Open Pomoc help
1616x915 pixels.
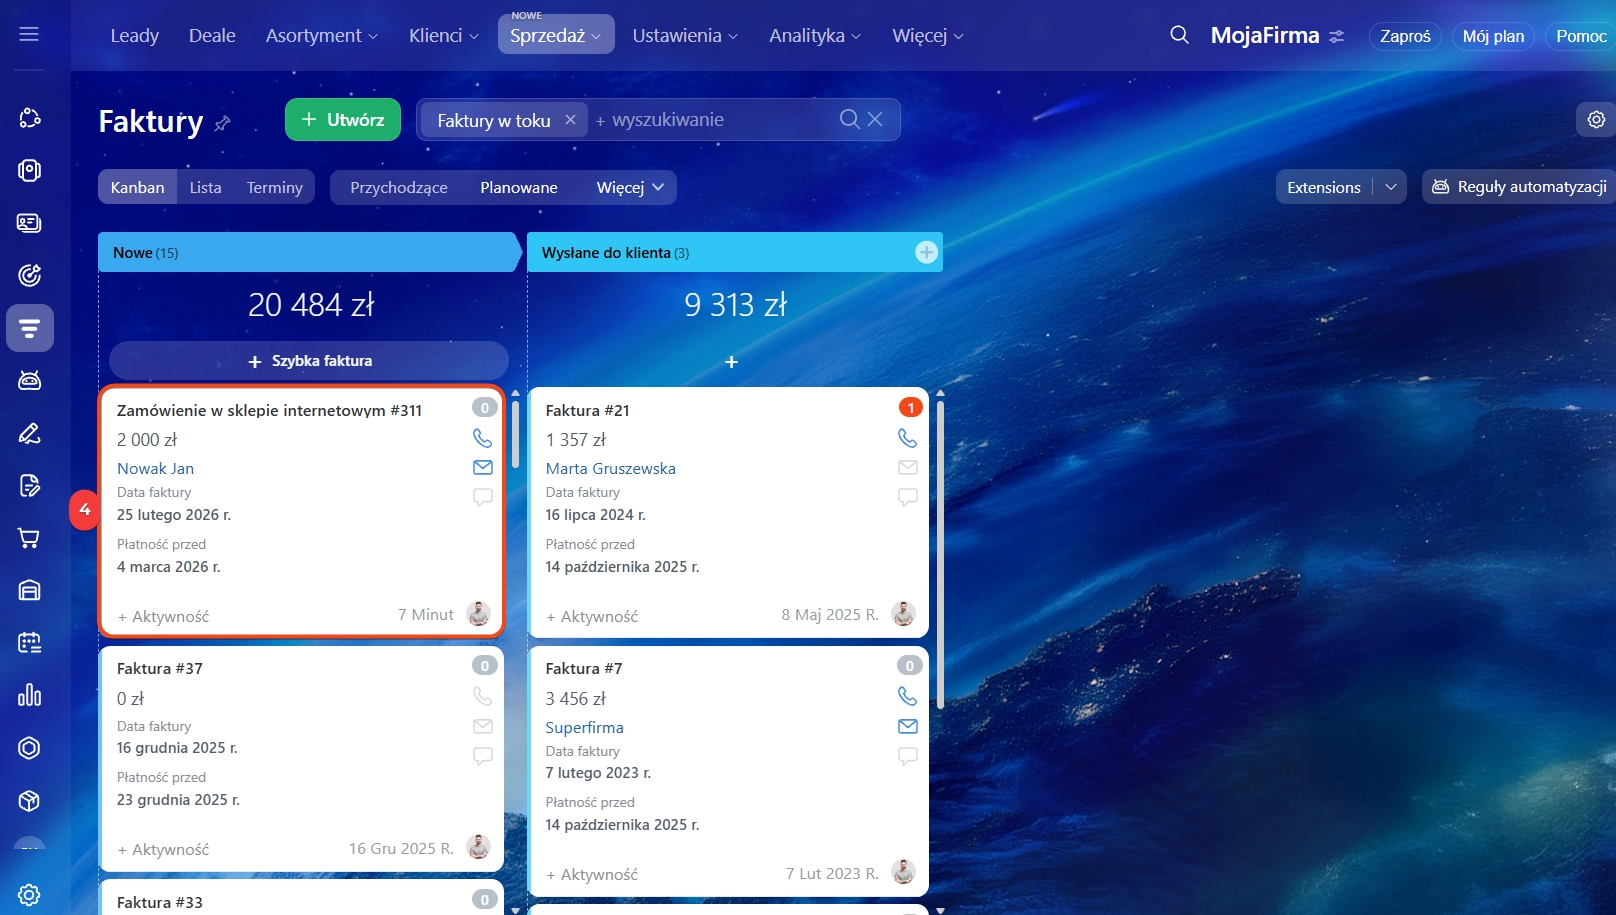pyautogui.click(x=1581, y=36)
